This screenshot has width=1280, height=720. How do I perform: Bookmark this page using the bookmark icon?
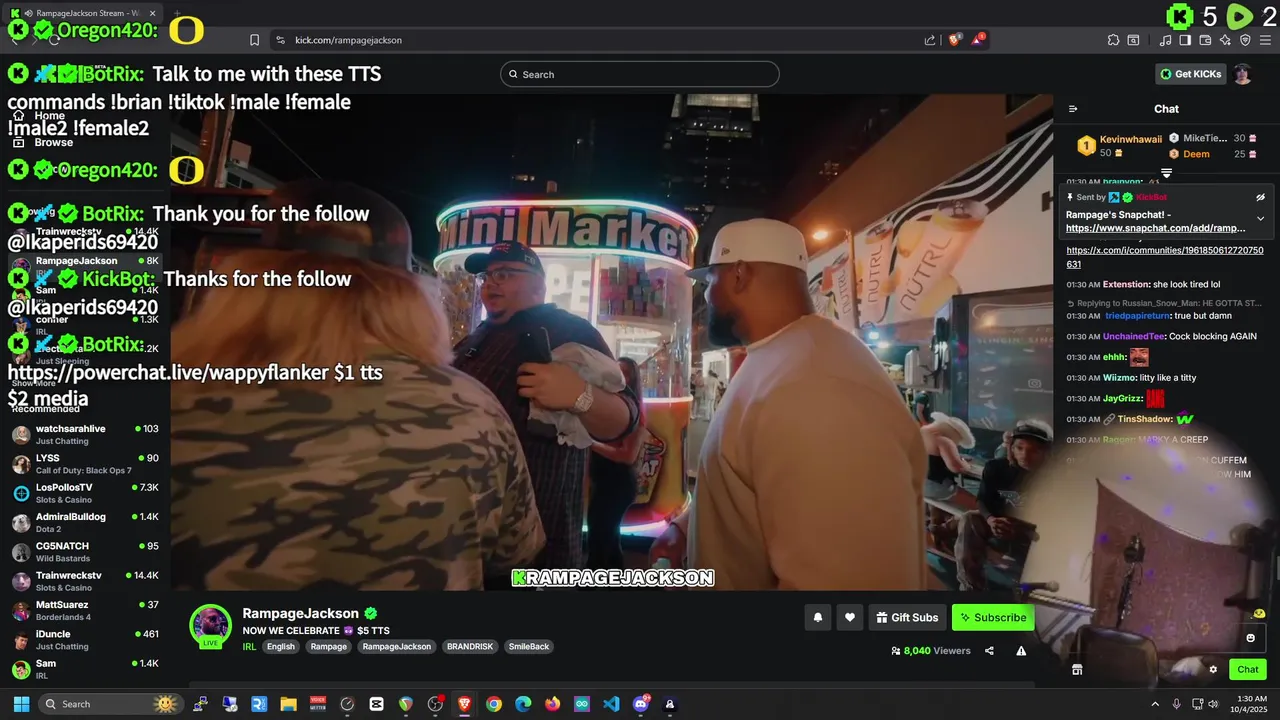254,40
